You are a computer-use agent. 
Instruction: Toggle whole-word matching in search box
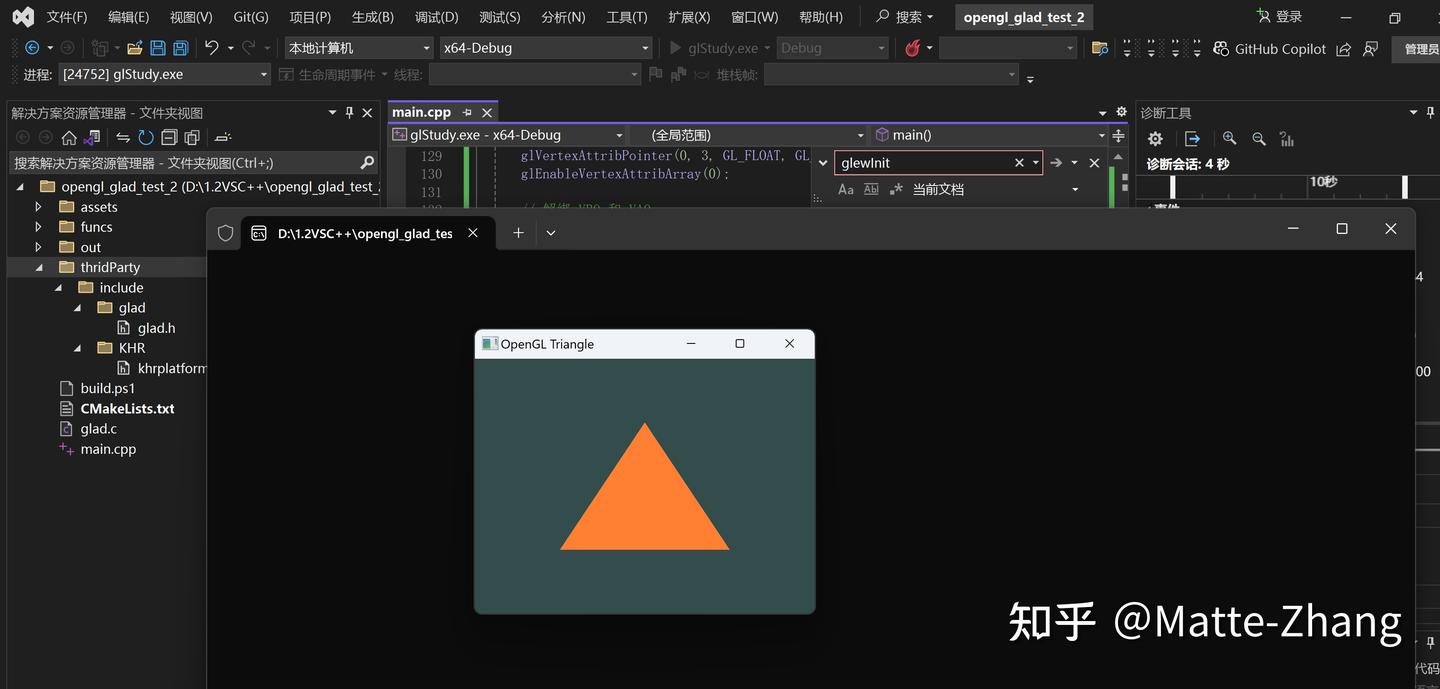point(871,188)
